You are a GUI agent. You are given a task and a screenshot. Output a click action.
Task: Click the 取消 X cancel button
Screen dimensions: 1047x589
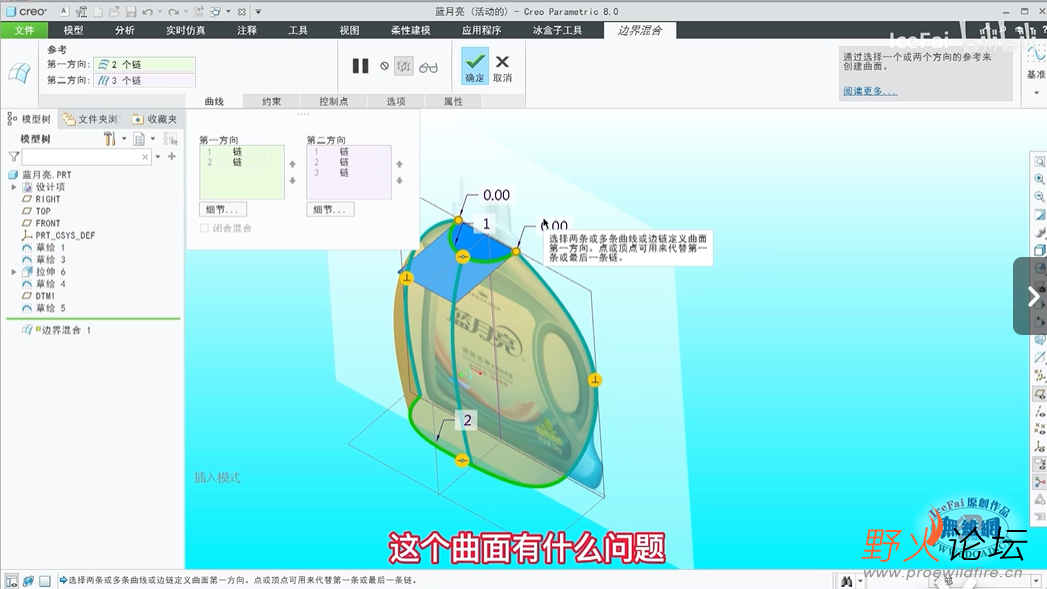502,67
